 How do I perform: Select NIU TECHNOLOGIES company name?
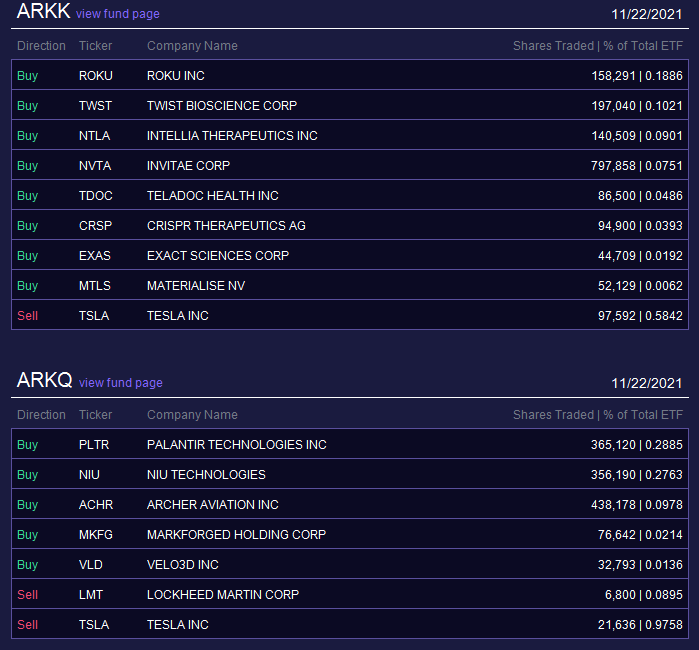tap(206, 474)
